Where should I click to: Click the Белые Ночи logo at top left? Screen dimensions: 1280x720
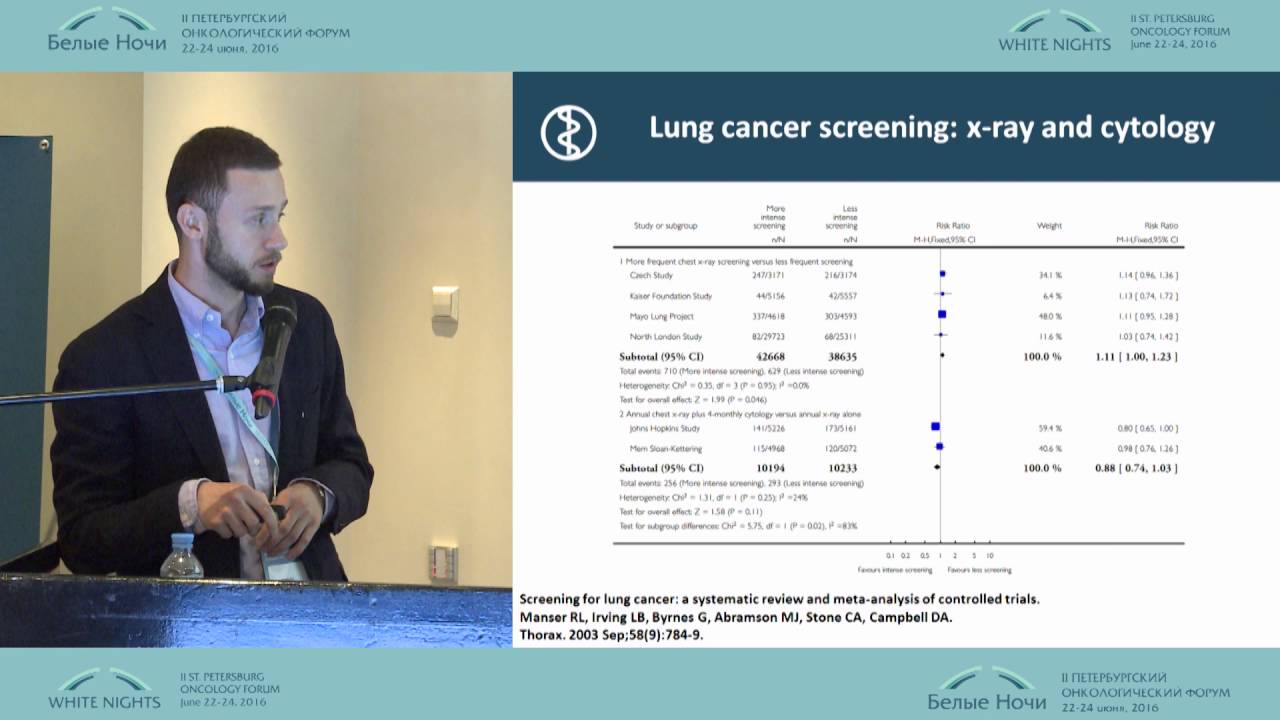pyautogui.click(x=107, y=30)
